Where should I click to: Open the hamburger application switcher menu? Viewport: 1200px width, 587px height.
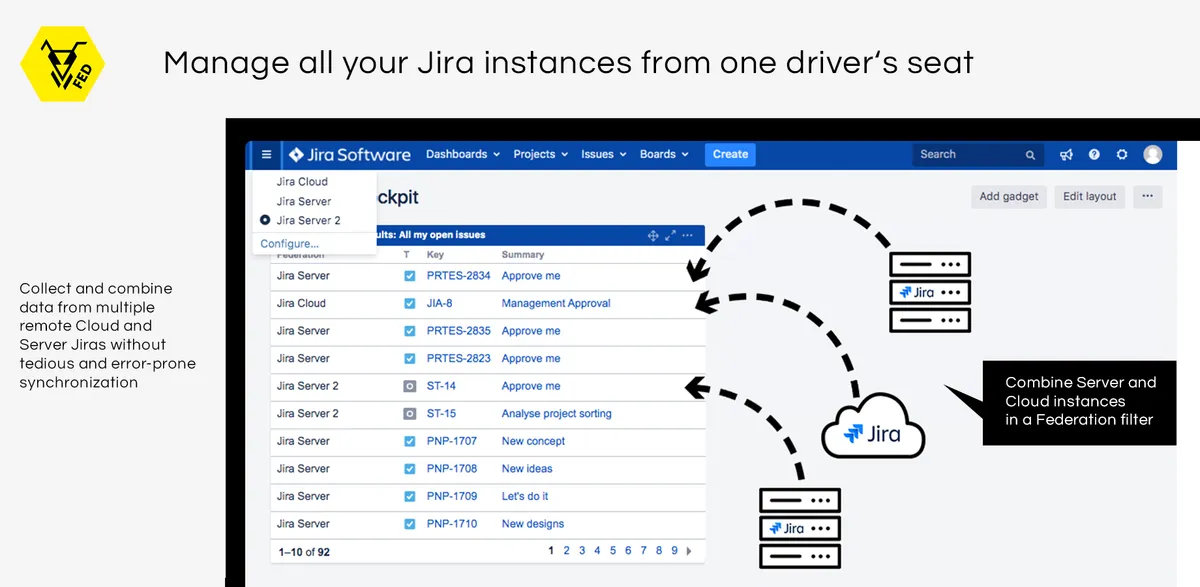point(266,154)
